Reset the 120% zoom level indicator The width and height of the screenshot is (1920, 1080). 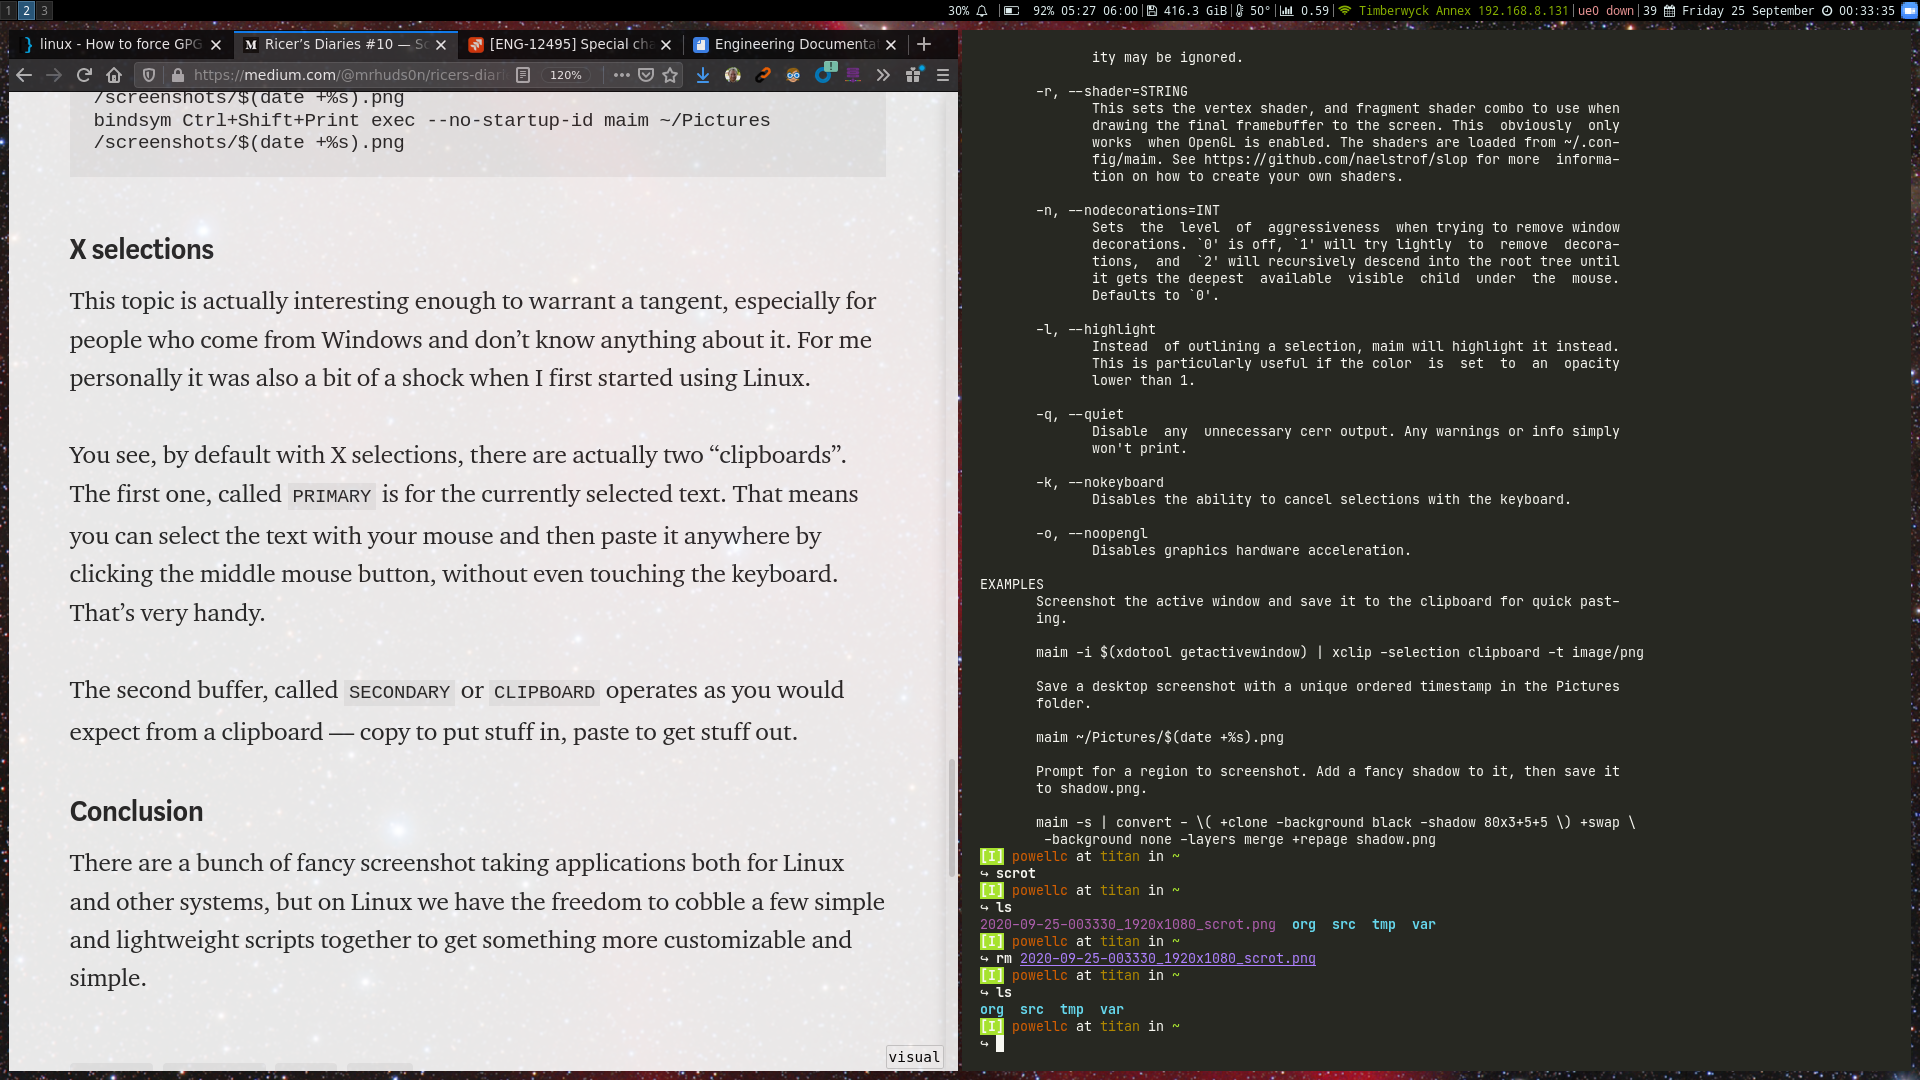(x=566, y=75)
